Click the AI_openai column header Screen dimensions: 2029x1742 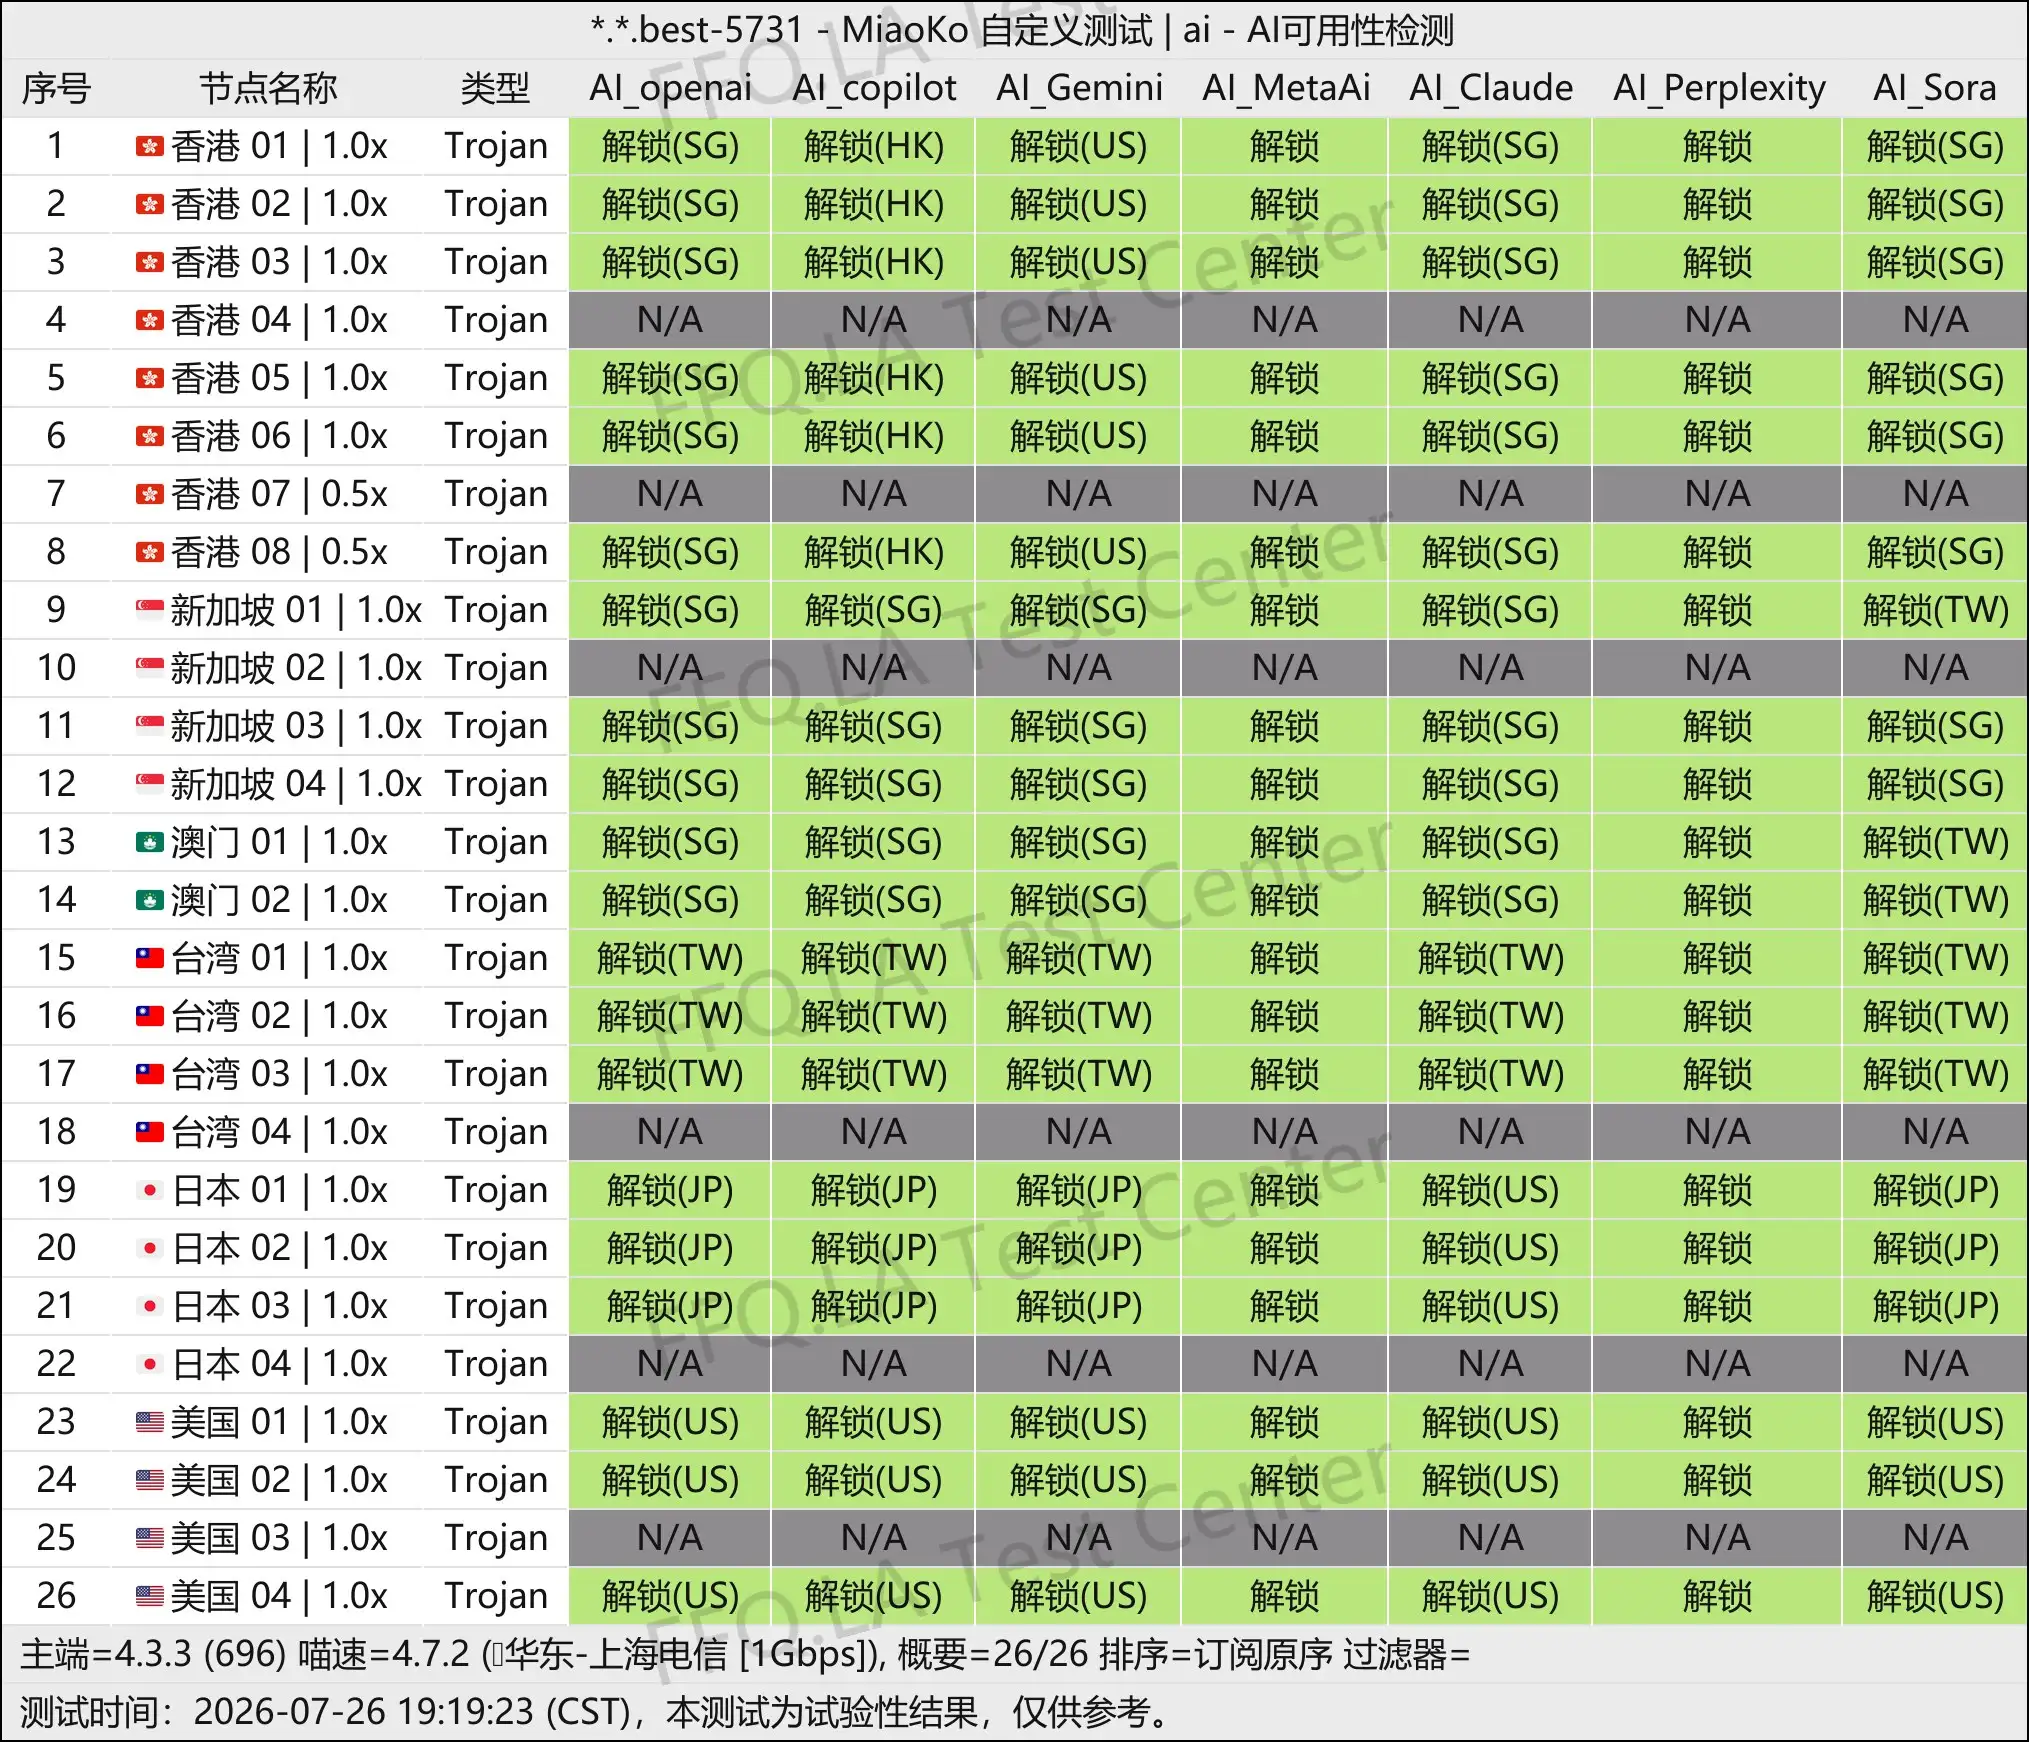pyautogui.click(x=670, y=89)
